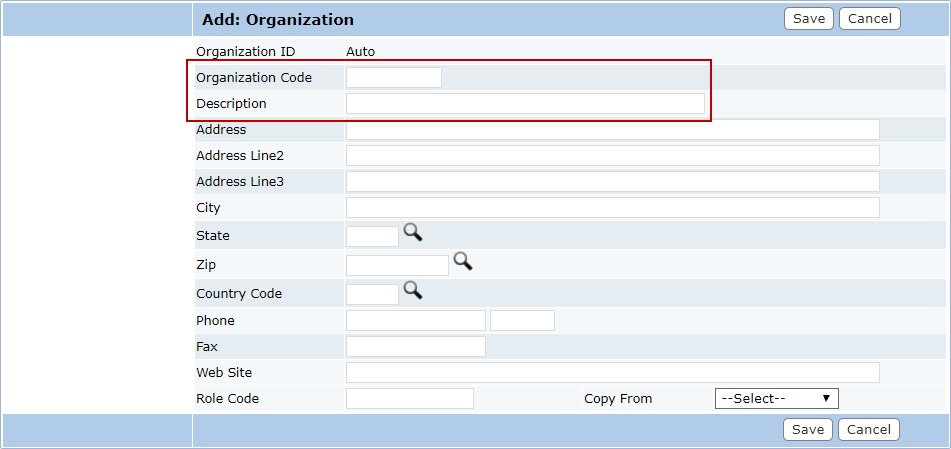This screenshot has height=449, width=951.
Task: Click the City text field
Action: coord(613,208)
